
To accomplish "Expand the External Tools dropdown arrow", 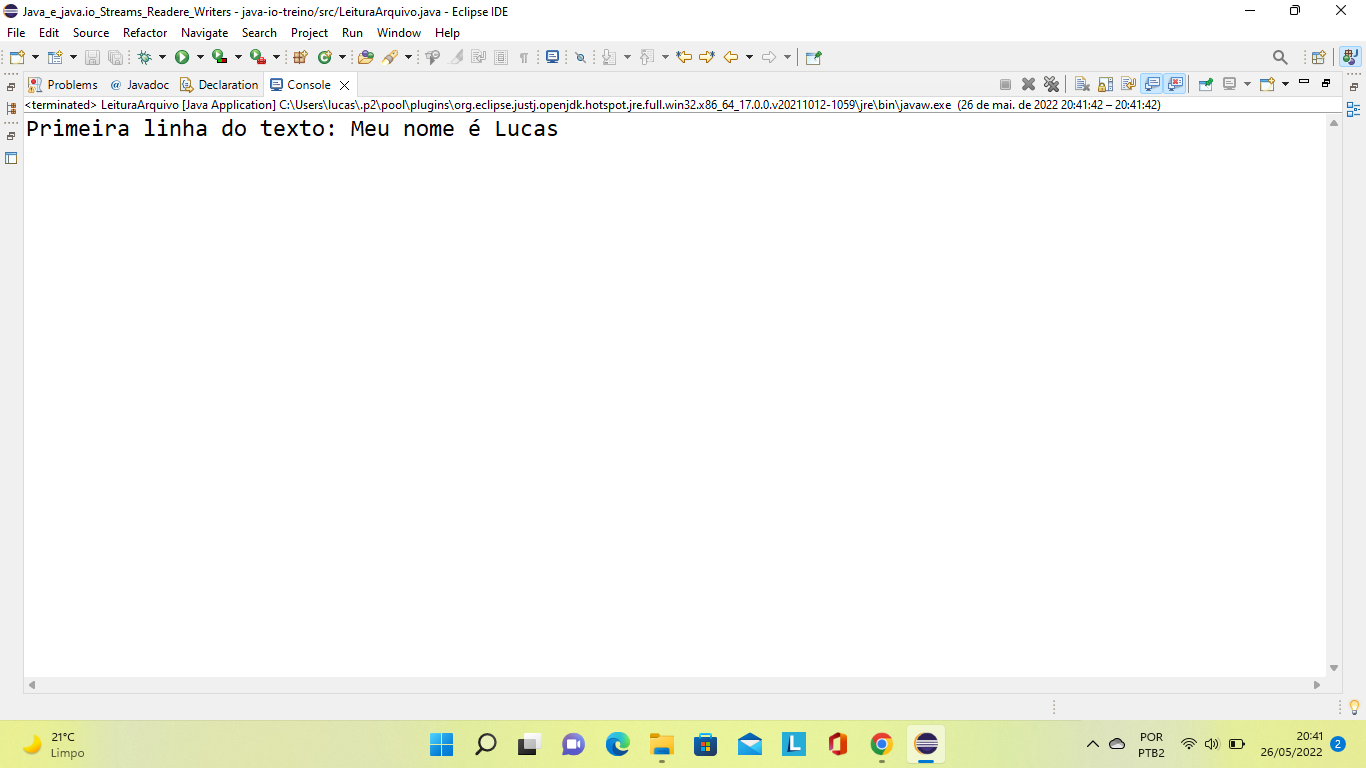I will (x=276, y=57).
